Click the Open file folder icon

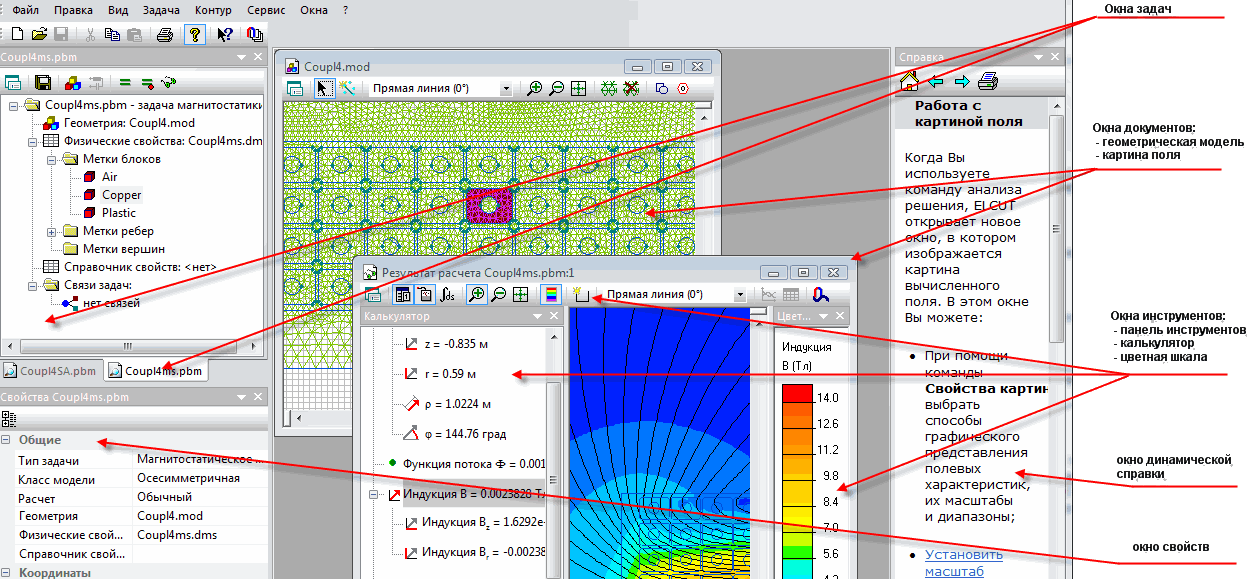click(39, 34)
